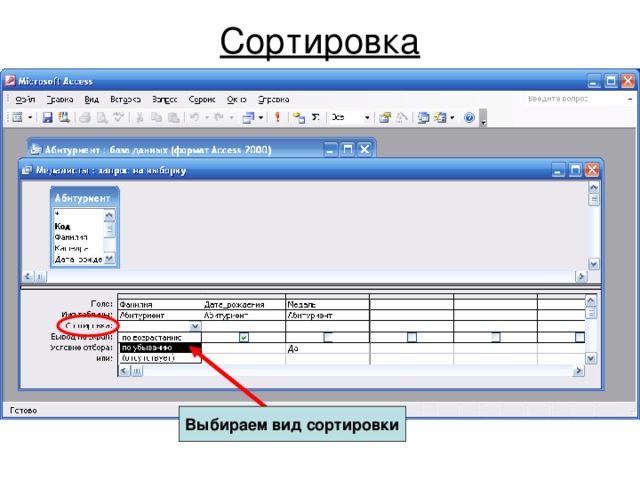Viewport: 640px width, 480px height.
Task: Click the Save icon in the toolbar
Action: 47,118
